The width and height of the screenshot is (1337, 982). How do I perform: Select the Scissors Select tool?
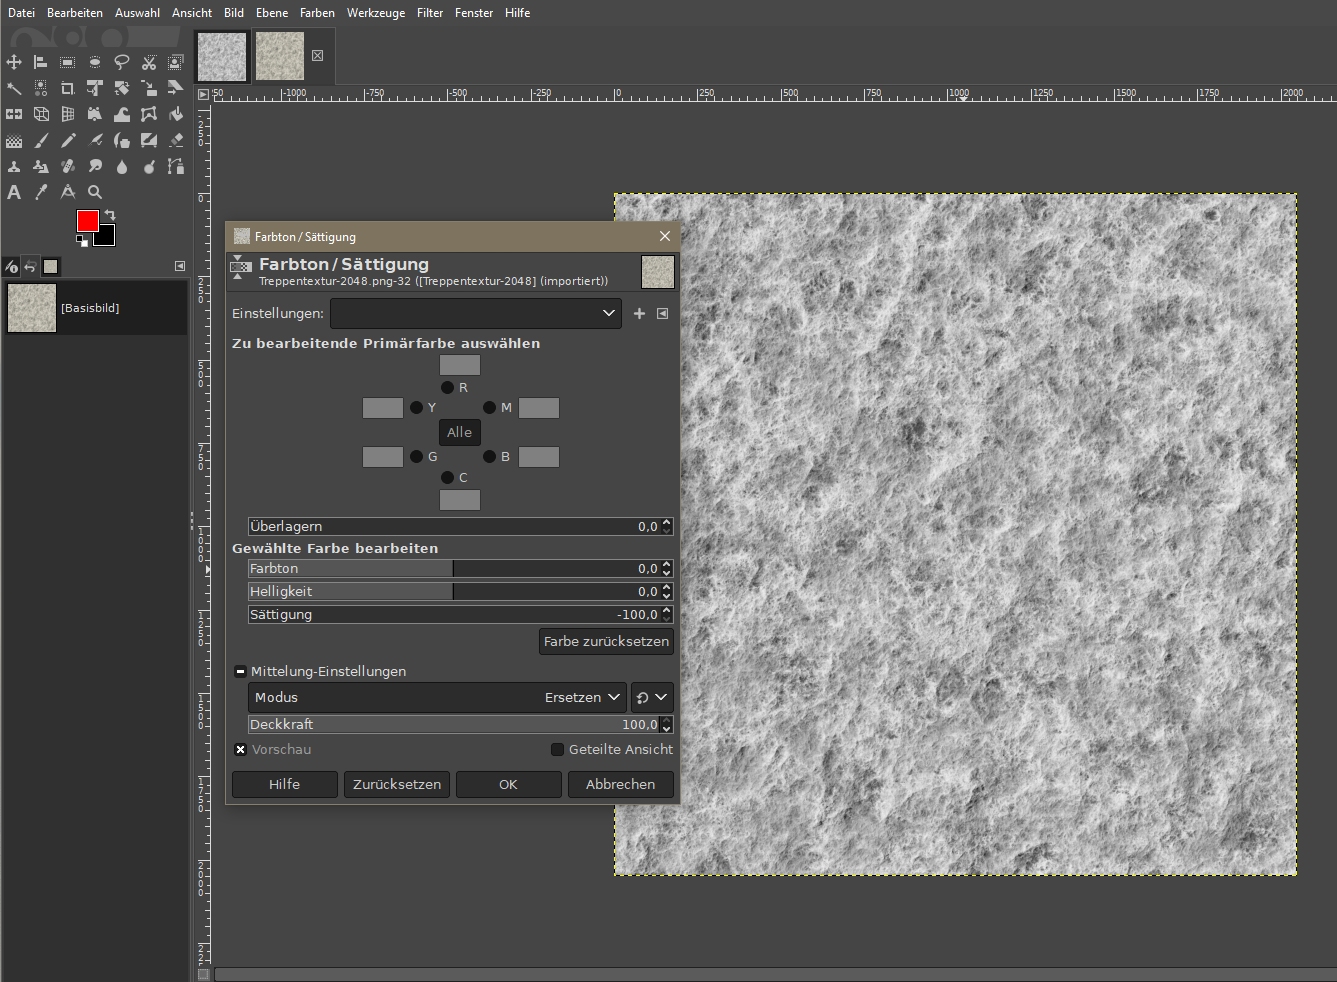click(x=149, y=62)
